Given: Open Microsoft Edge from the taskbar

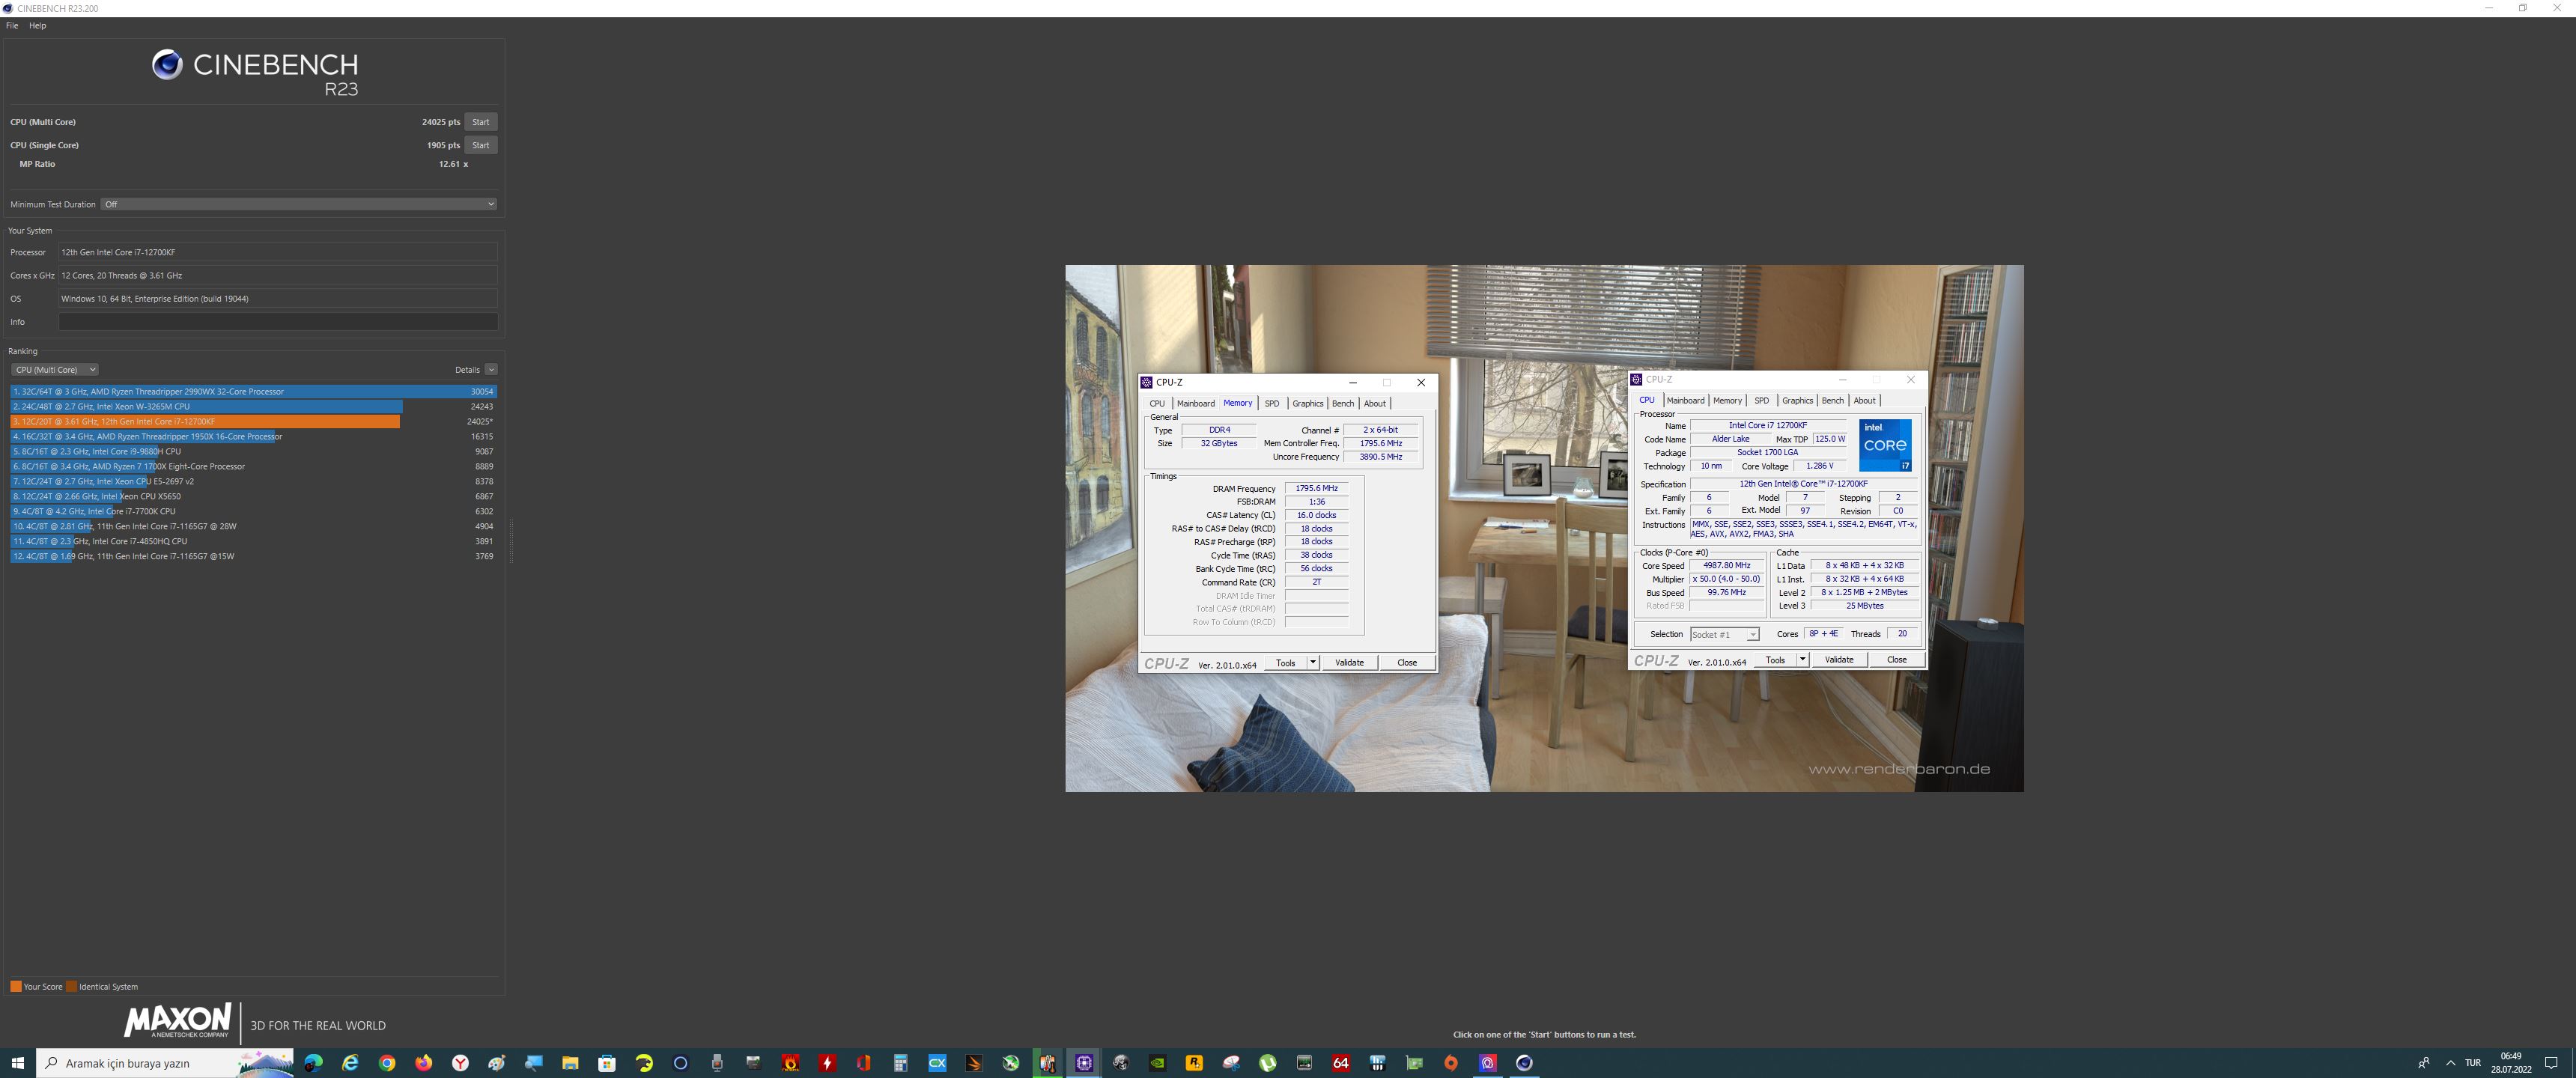Looking at the screenshot, I should (313, 1063).
